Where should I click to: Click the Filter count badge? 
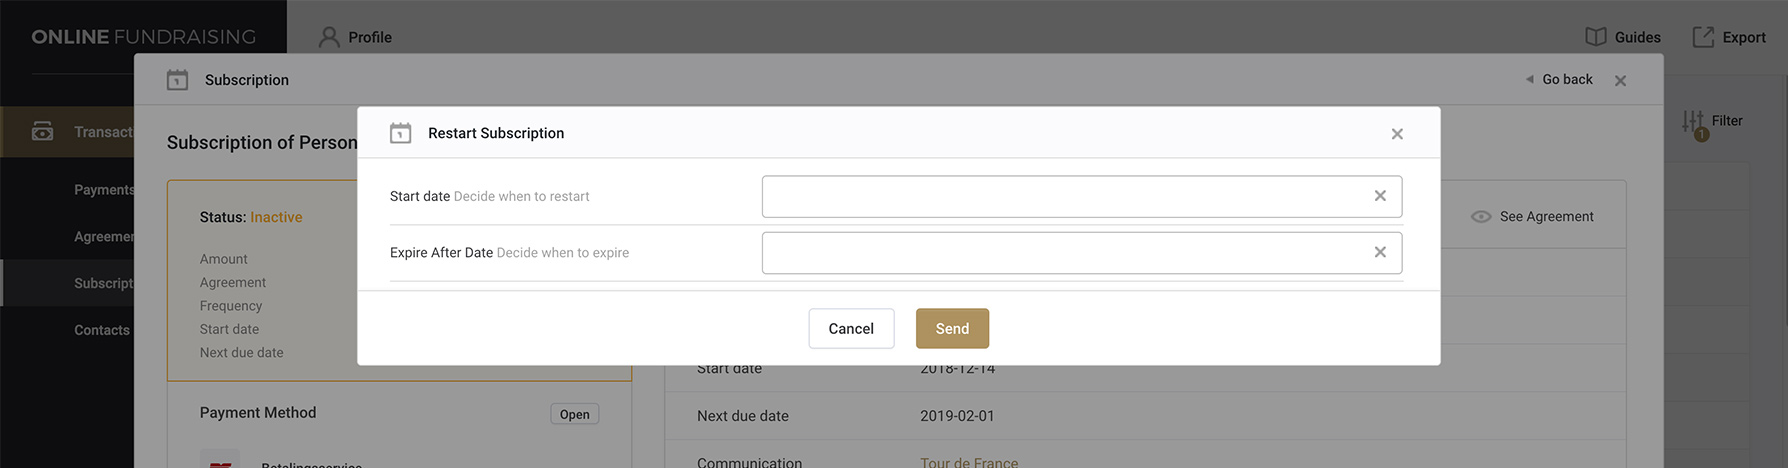(x=1702, y=134)
